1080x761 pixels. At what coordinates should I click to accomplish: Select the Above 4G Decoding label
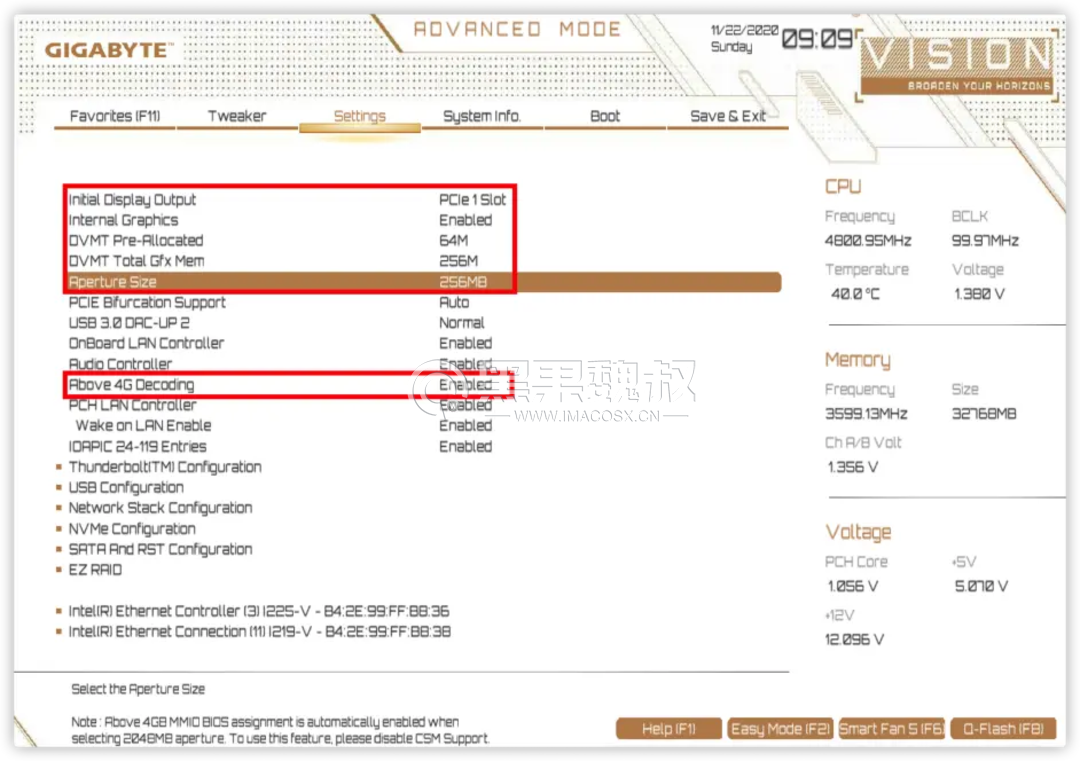pyautogui.click(x=131, y=384)
